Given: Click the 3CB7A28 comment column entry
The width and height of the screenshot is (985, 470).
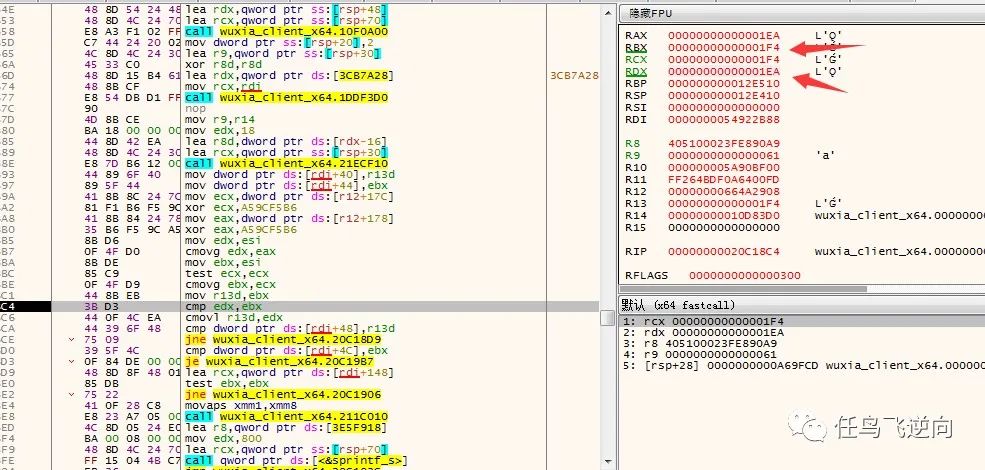Looking at the screenshot, I should coord(574,75).
